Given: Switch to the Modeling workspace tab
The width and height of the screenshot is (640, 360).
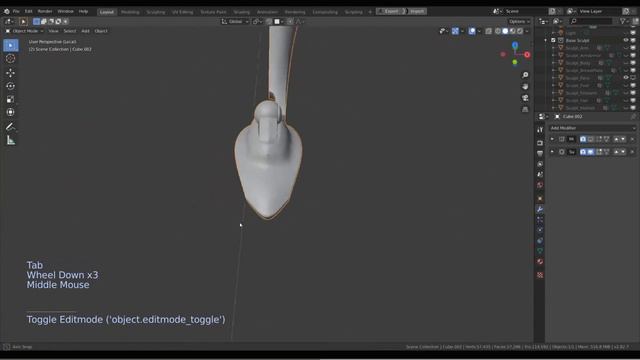Looking at the screenshot, I should (130, 12).
